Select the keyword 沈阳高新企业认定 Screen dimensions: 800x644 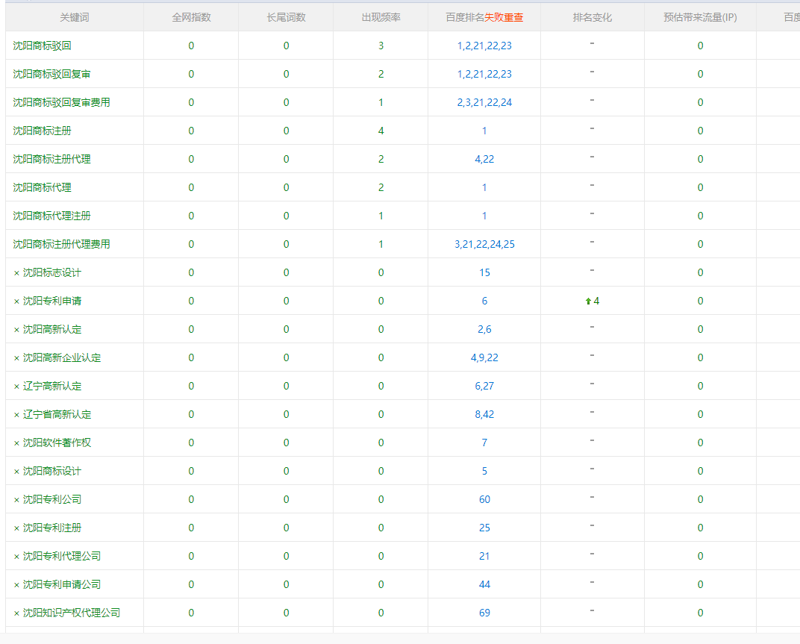62,358
